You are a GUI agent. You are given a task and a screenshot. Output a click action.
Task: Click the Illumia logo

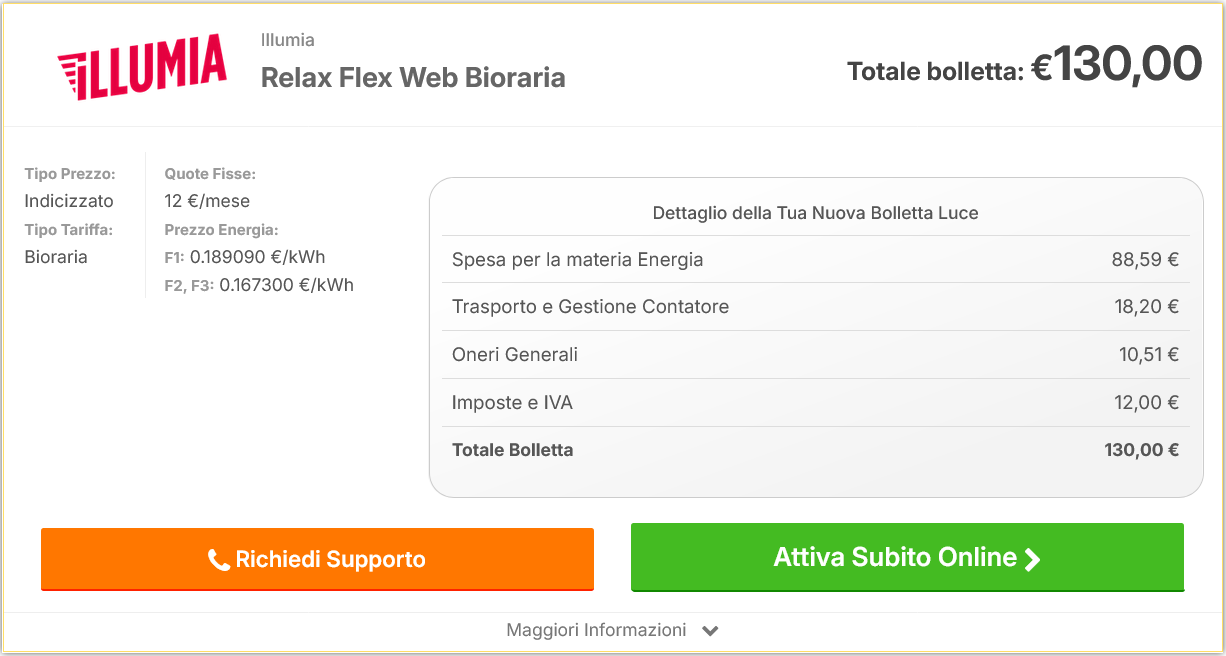(142, 67)
